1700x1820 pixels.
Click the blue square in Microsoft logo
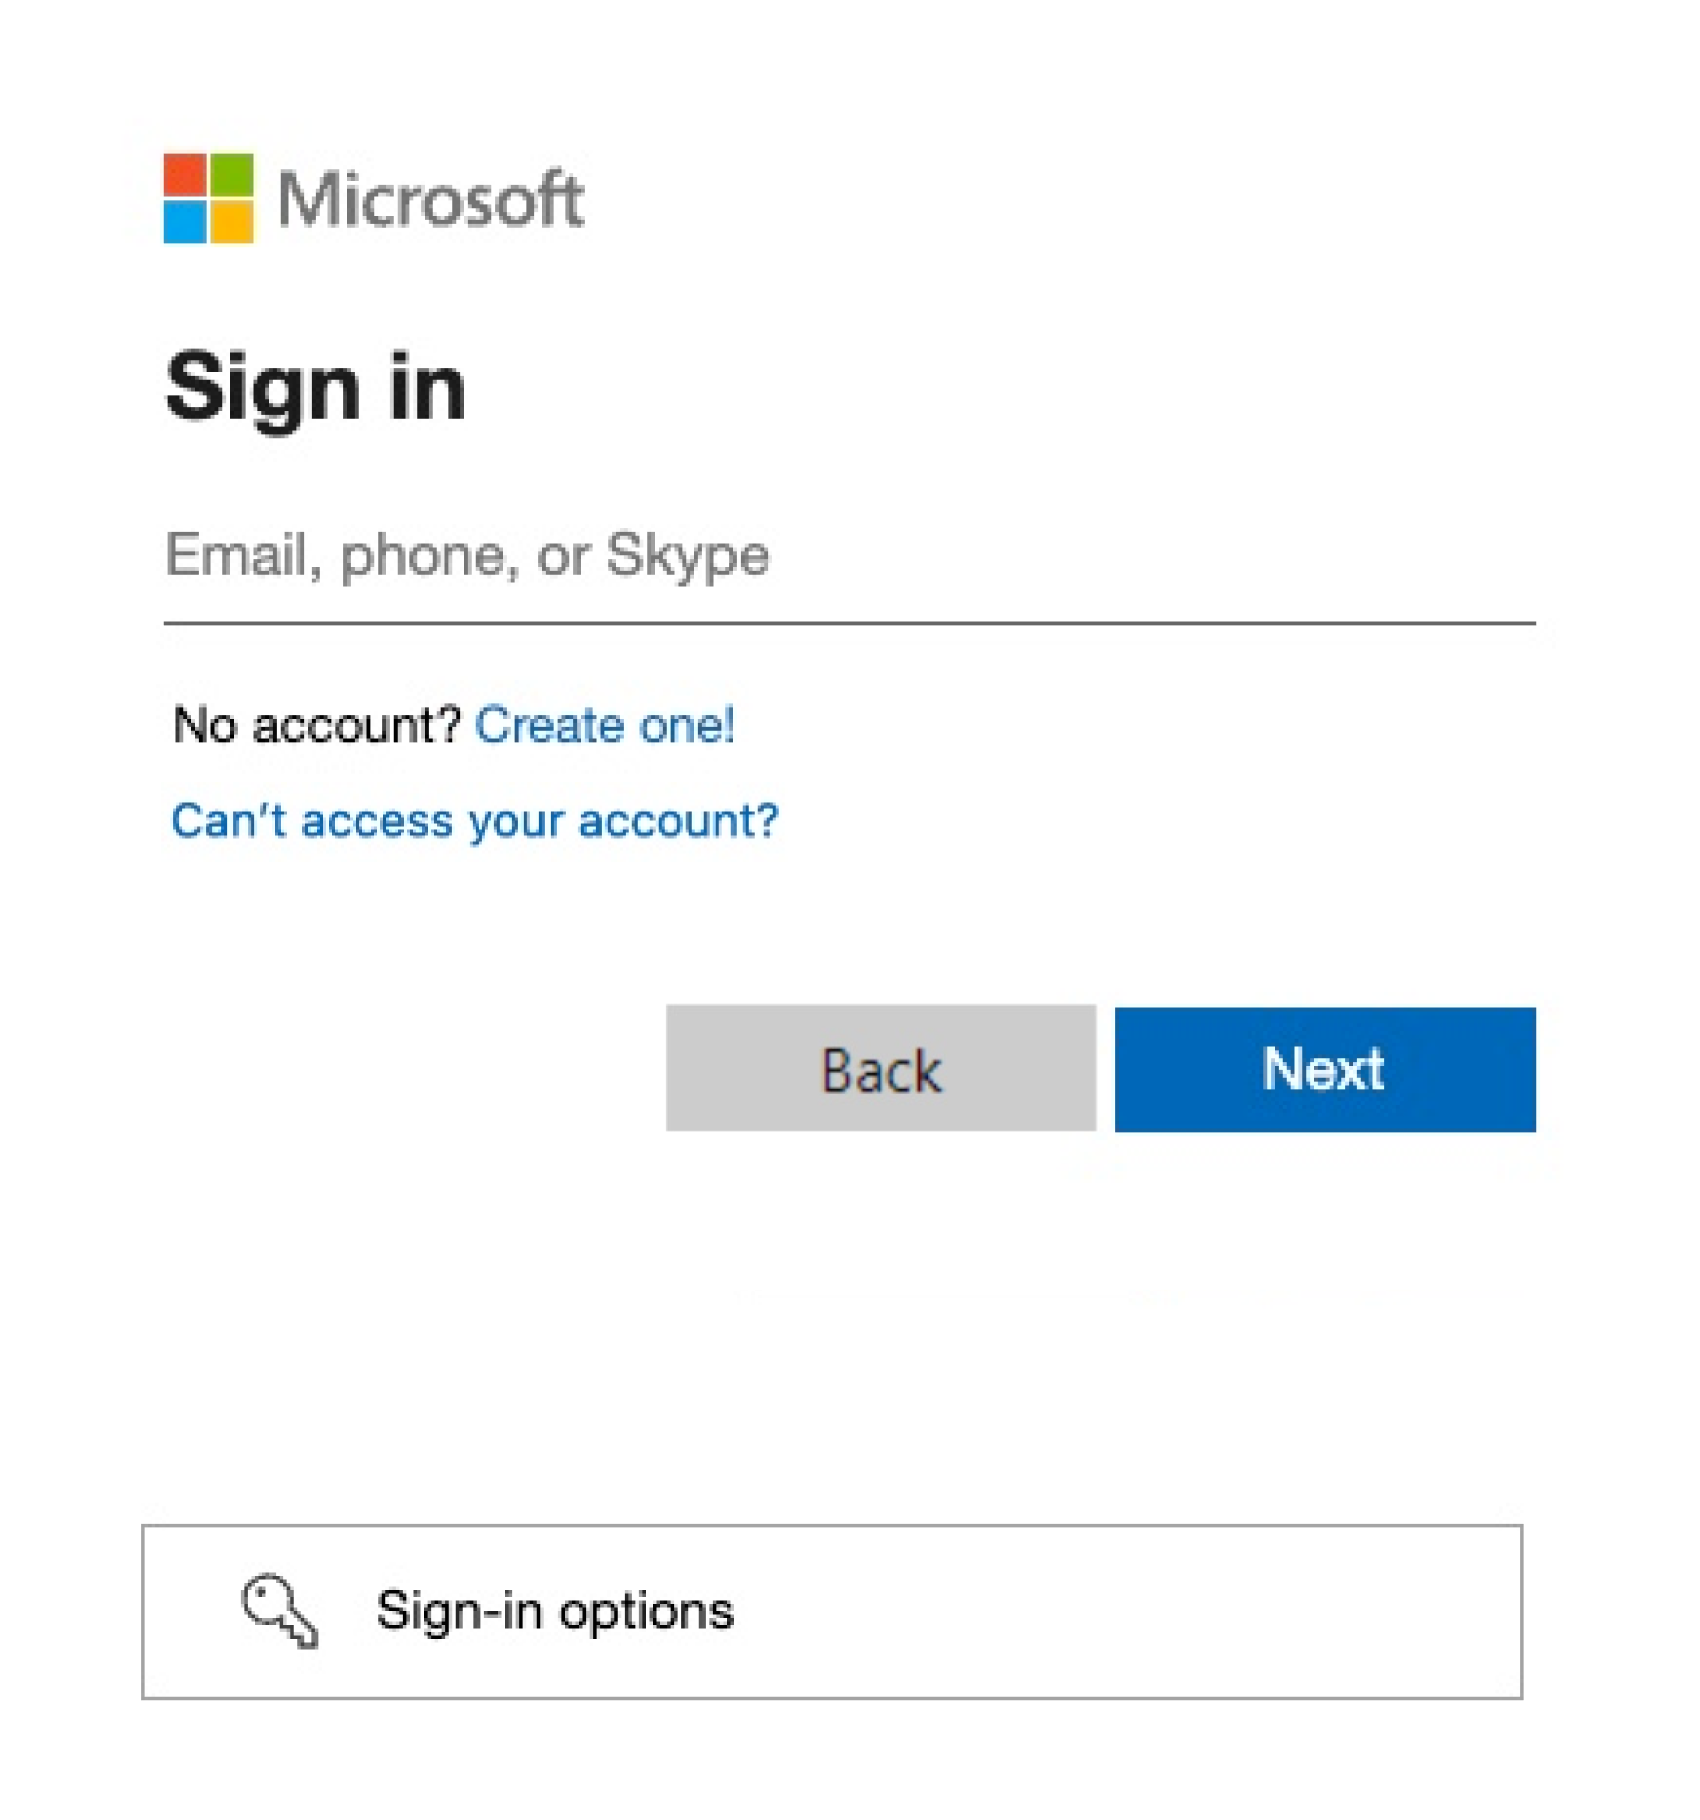[185, 221]
